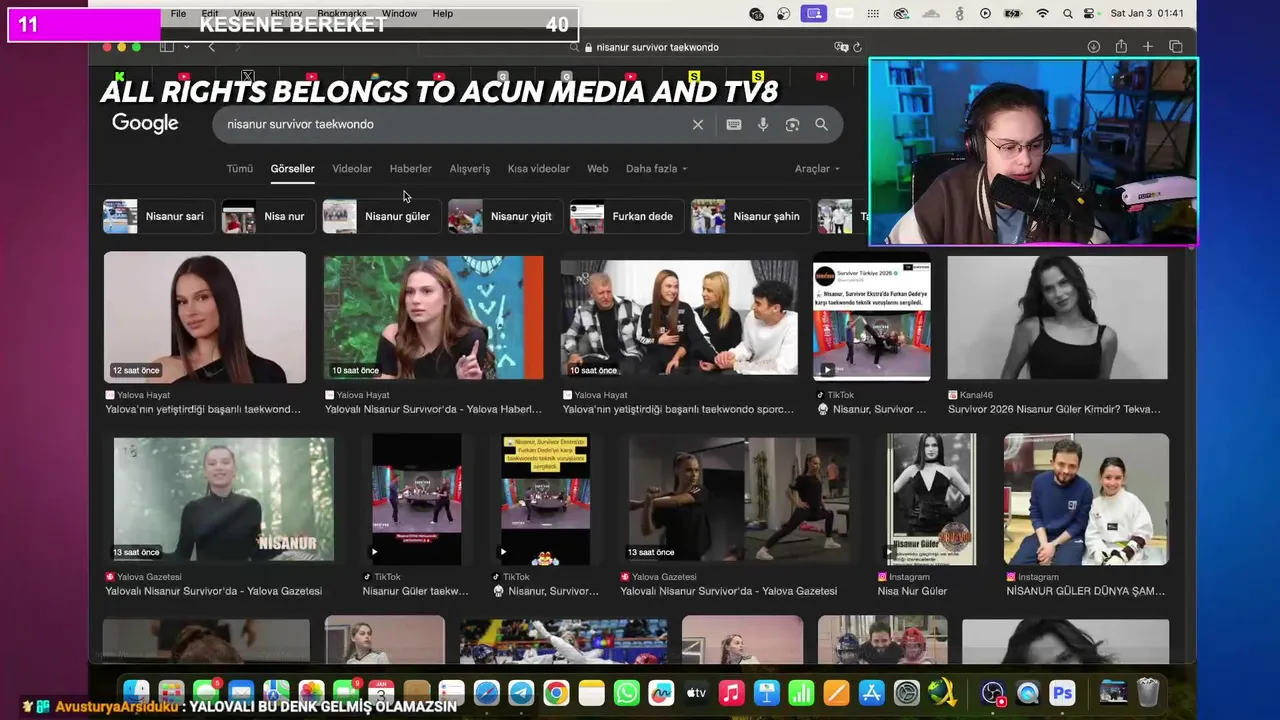Image resolution: width=1280 pixels, height=720 pixels.
Task: Open four-people sofa image result
Action: (679, 317)
